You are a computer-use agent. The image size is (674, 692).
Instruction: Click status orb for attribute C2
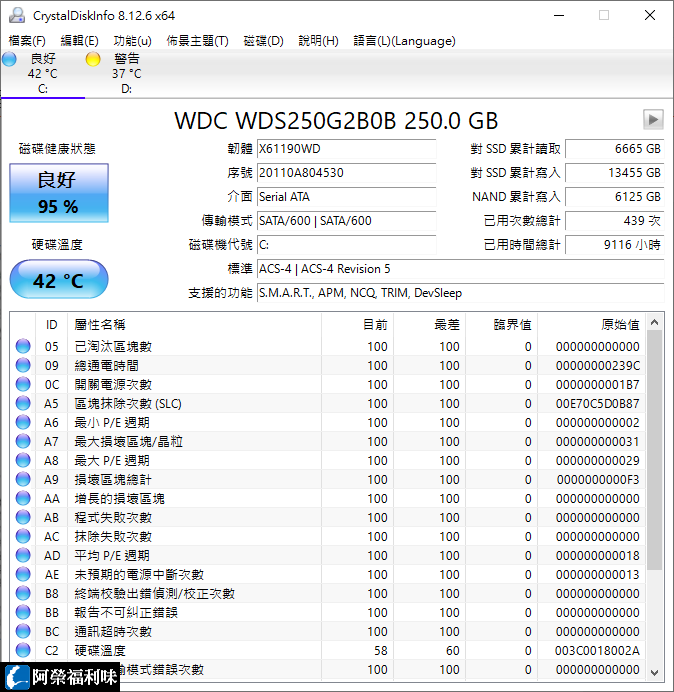click(x=23, y=650)
